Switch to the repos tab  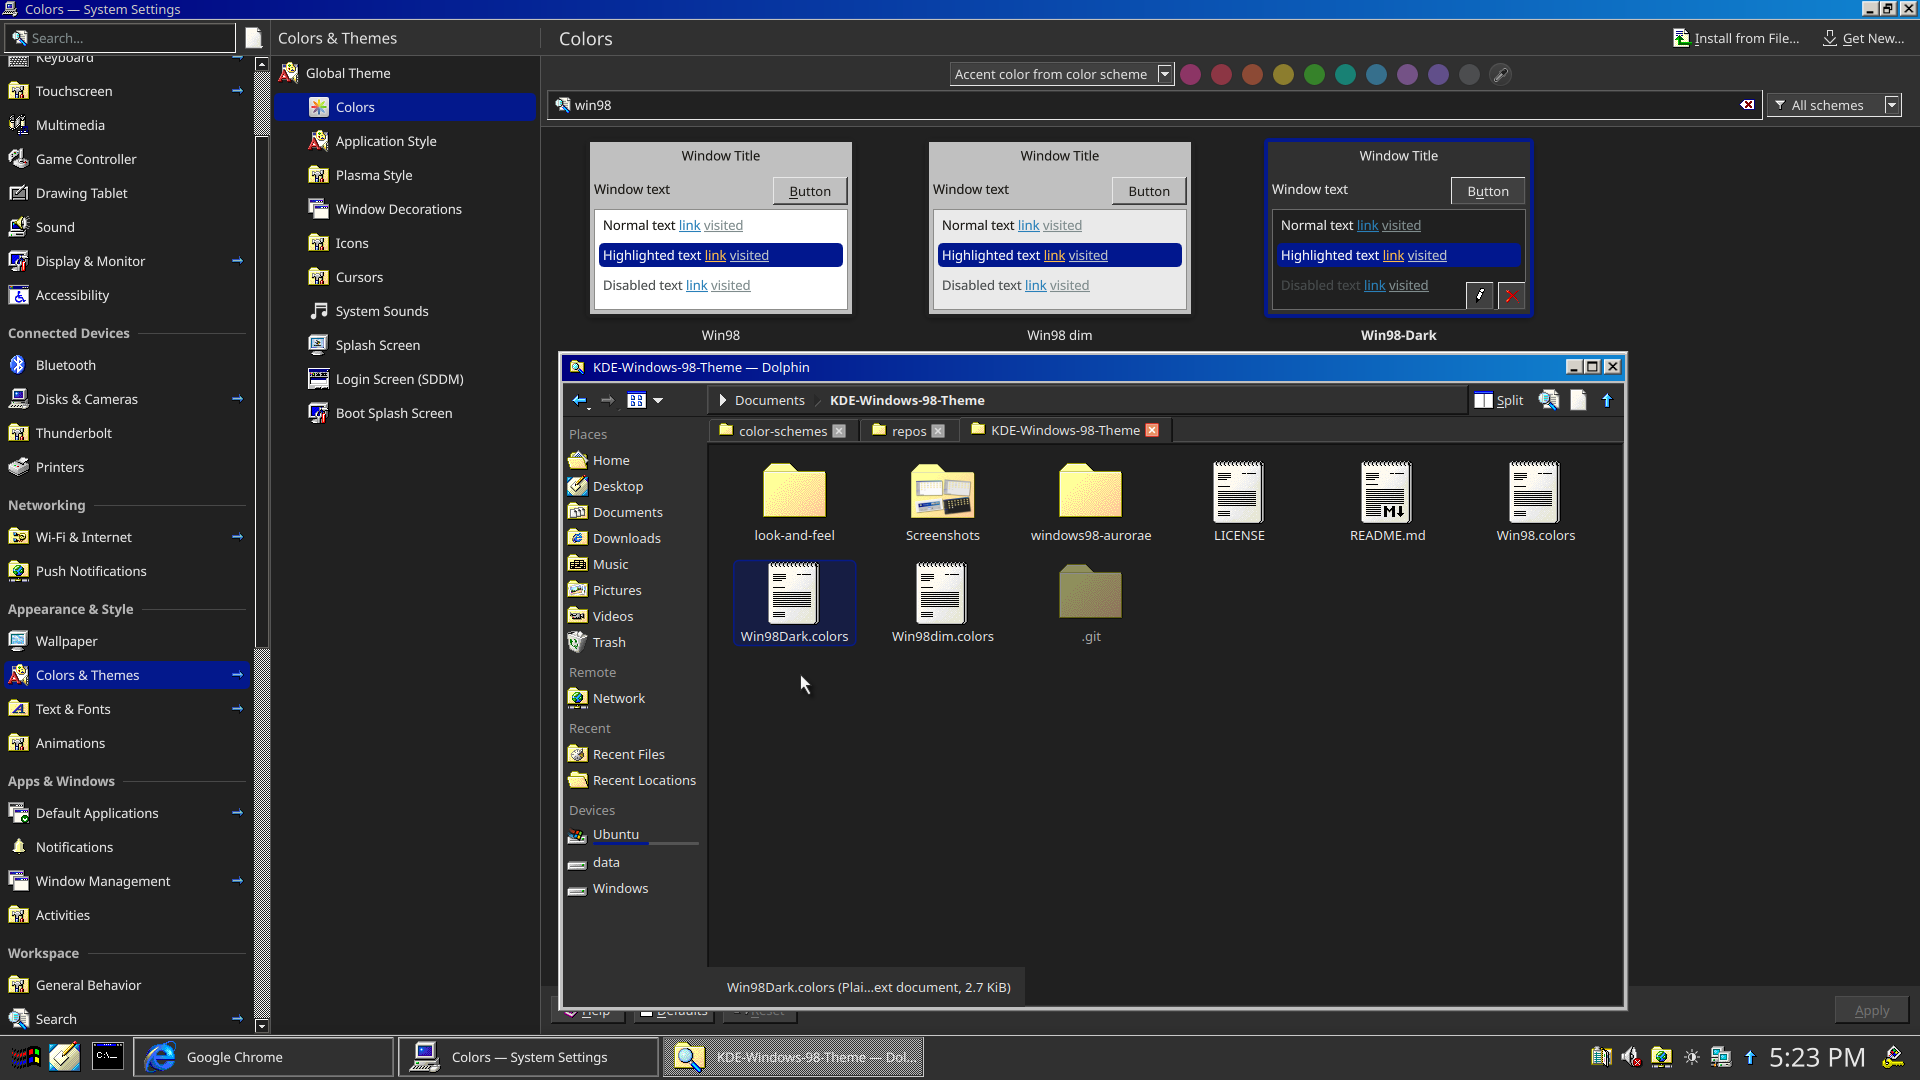[908, 431]
